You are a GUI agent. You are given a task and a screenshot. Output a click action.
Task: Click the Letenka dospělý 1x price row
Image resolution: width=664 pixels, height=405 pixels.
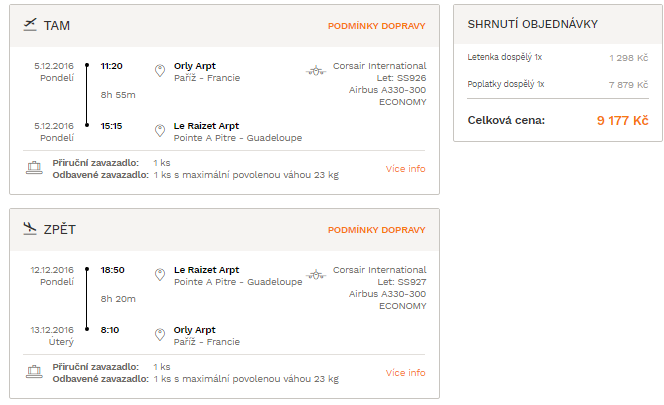pos(558,58)
